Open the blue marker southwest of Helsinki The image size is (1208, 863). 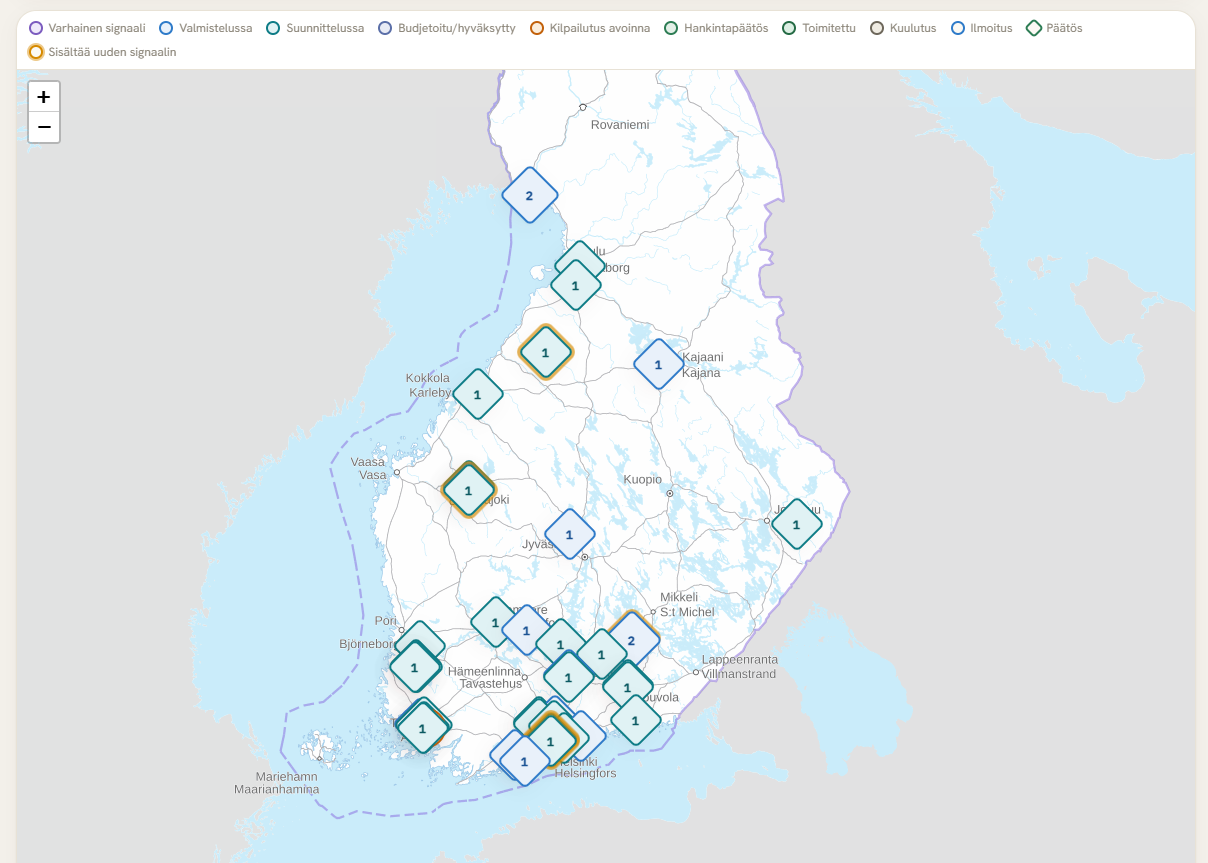pyautogui.click(x=524, y=761)
